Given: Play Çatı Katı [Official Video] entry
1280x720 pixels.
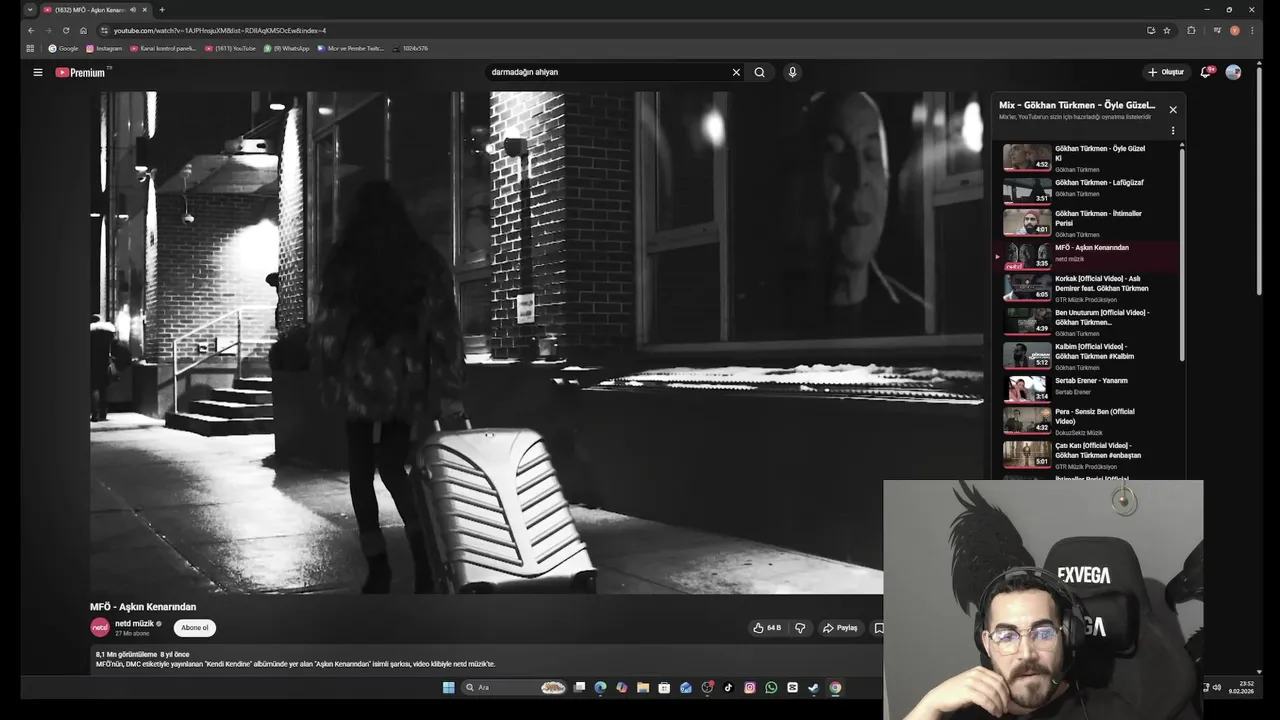Looking at the screenshot, I should click(x=1088, y=455).
